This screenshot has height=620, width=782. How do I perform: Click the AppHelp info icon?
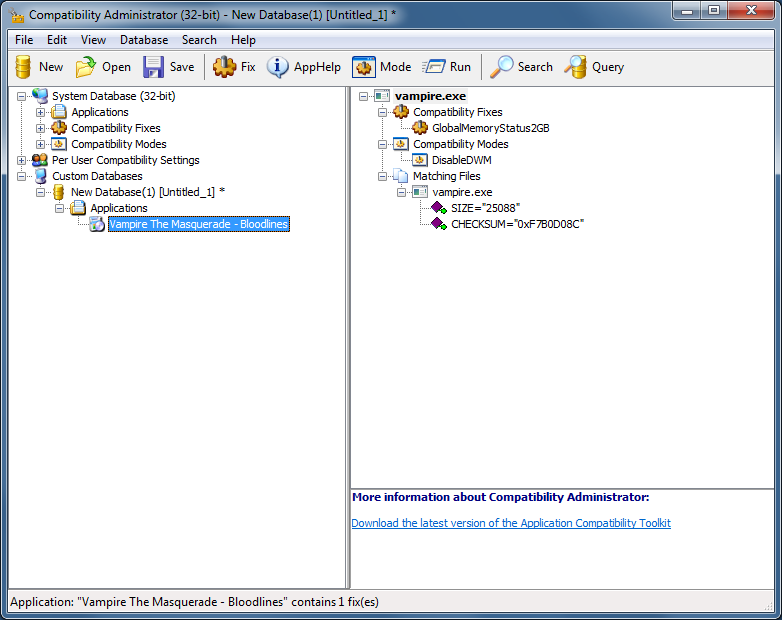point(277,67)
